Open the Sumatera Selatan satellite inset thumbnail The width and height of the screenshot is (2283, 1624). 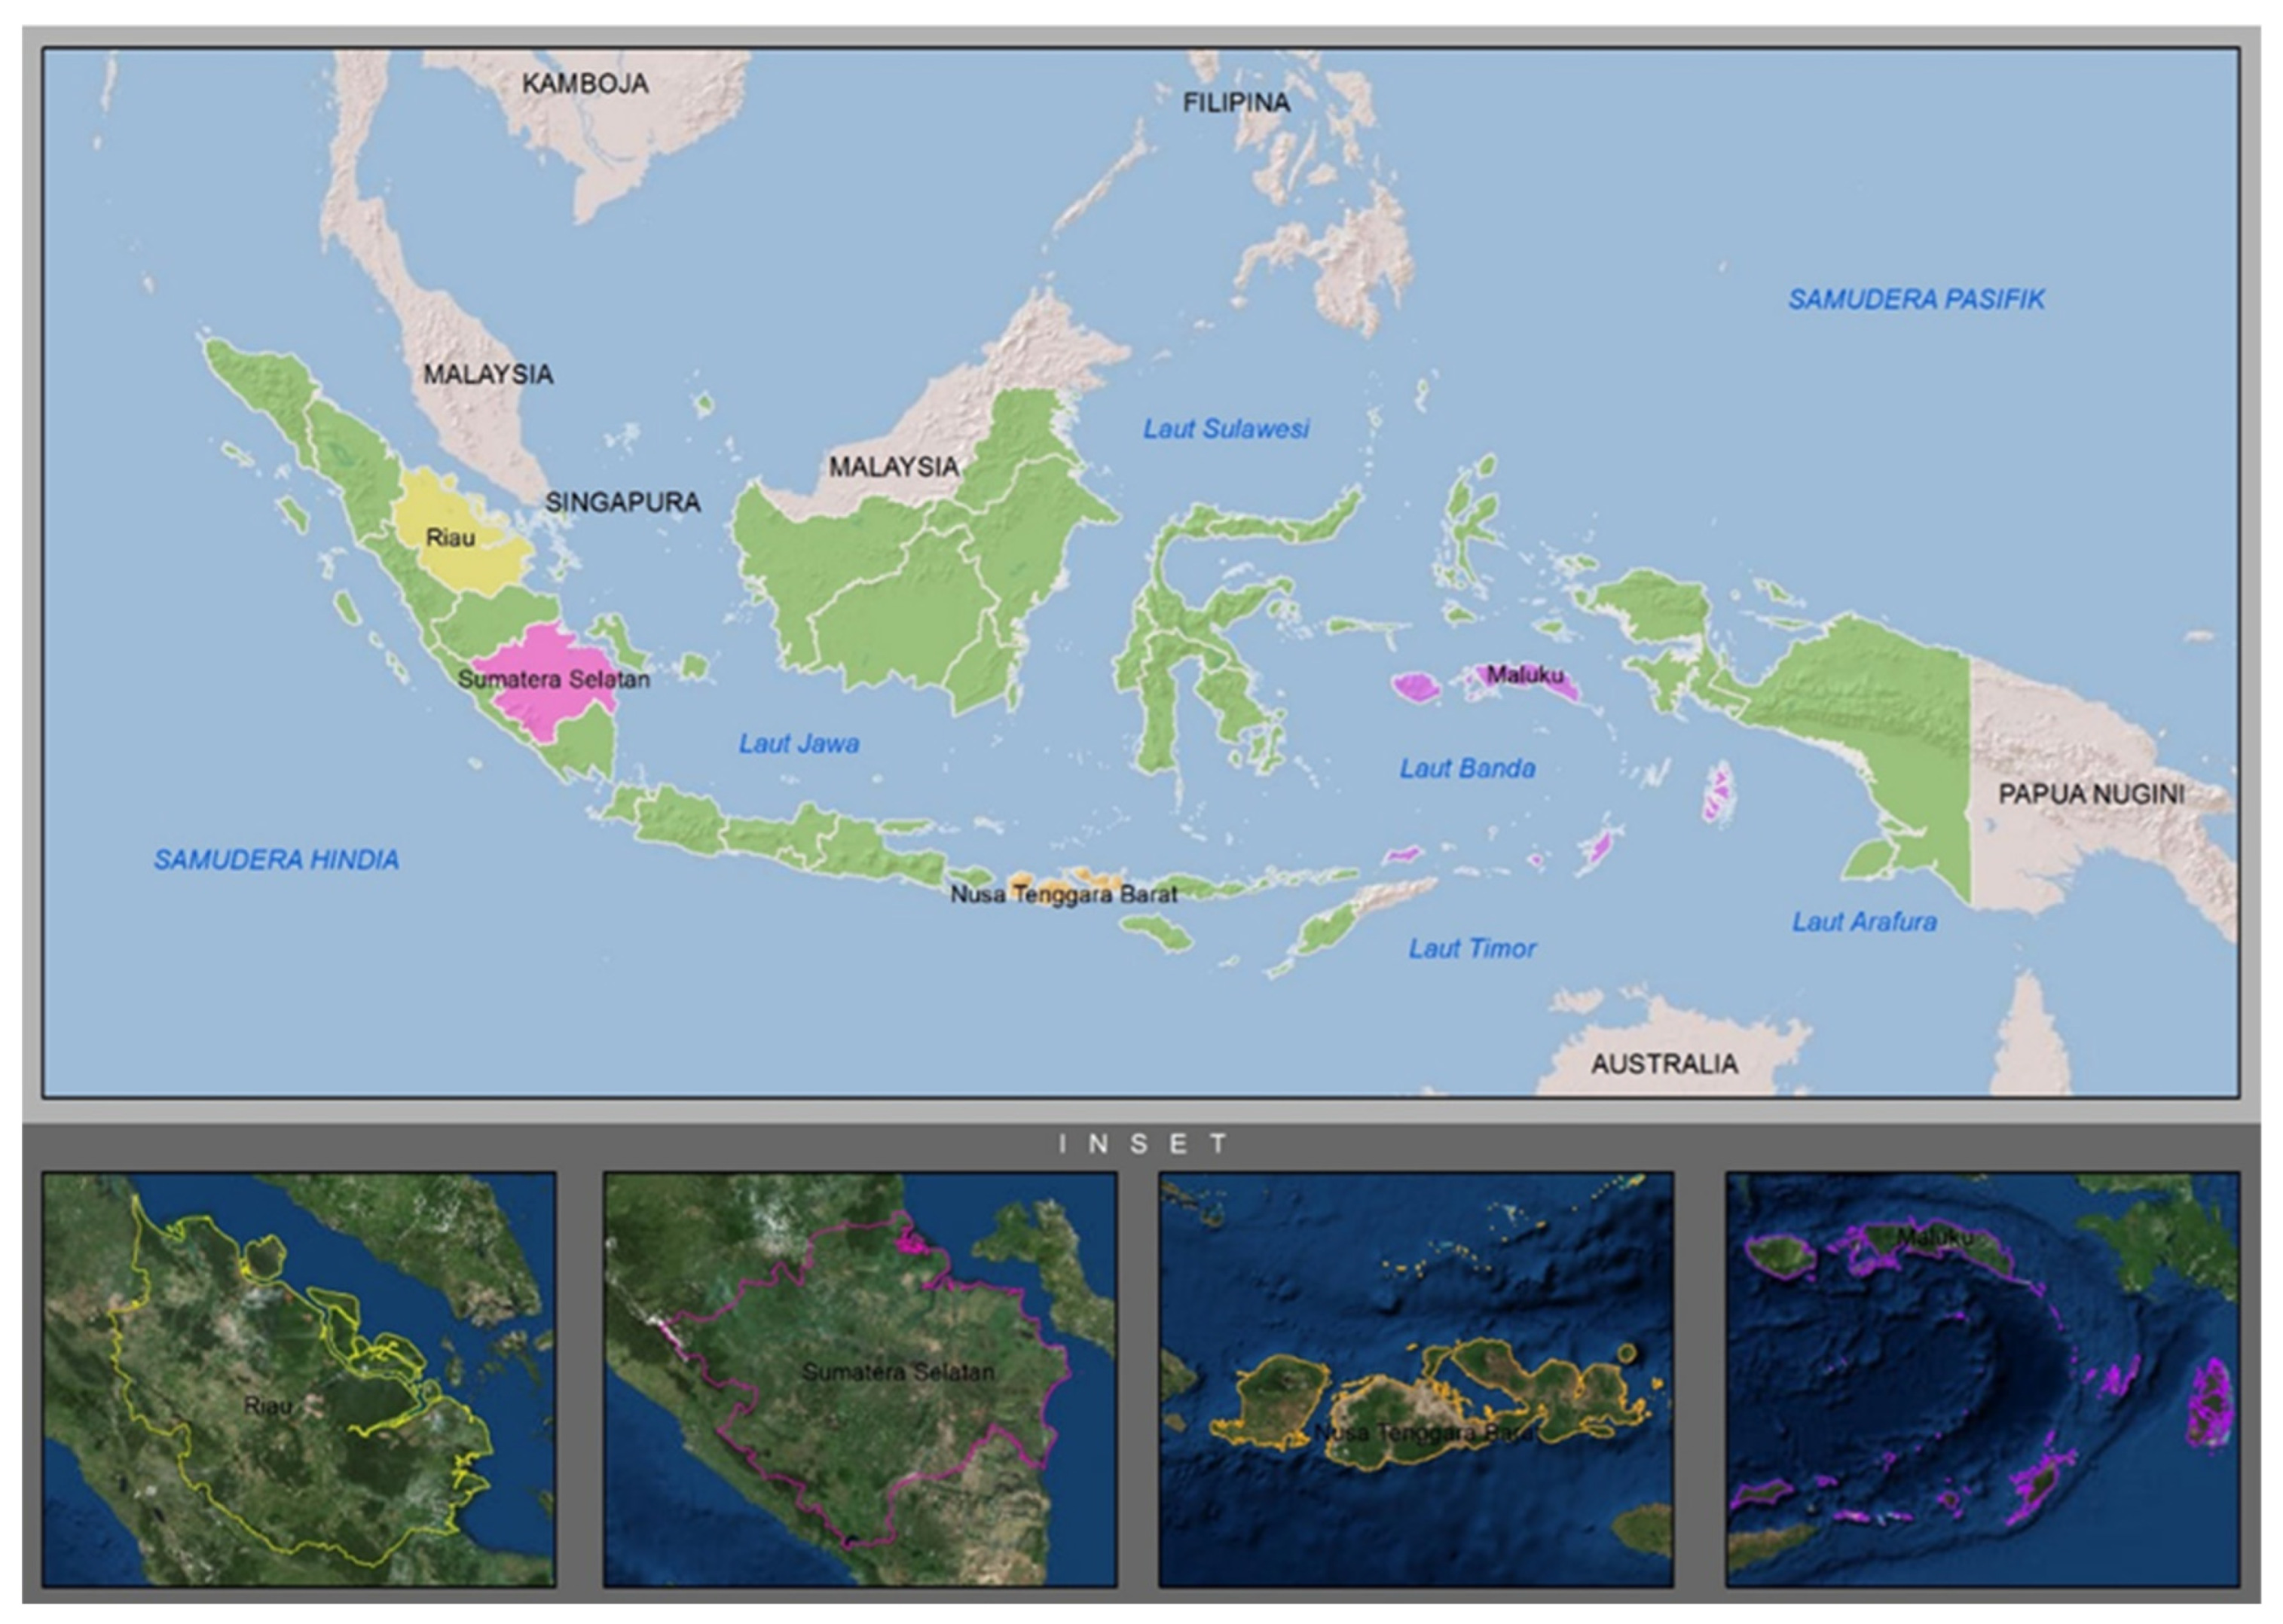tap(859, 1379)
